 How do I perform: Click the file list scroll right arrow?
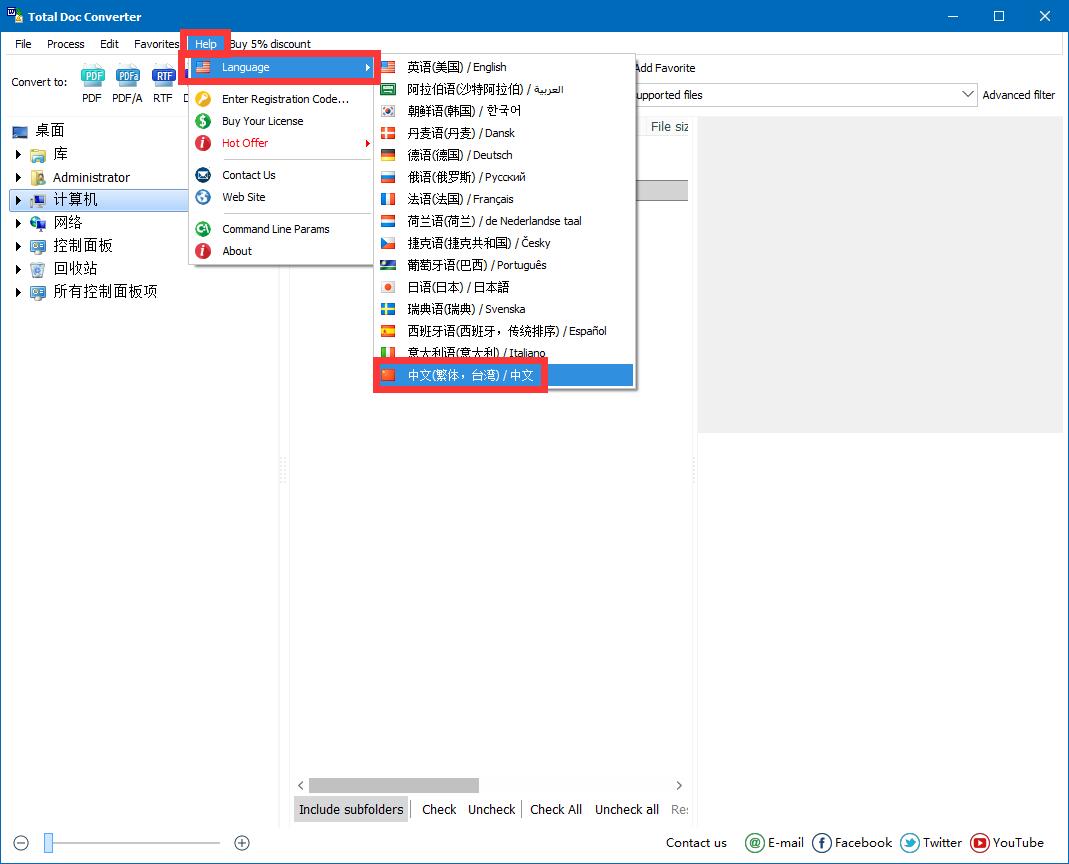coord(678,786)
